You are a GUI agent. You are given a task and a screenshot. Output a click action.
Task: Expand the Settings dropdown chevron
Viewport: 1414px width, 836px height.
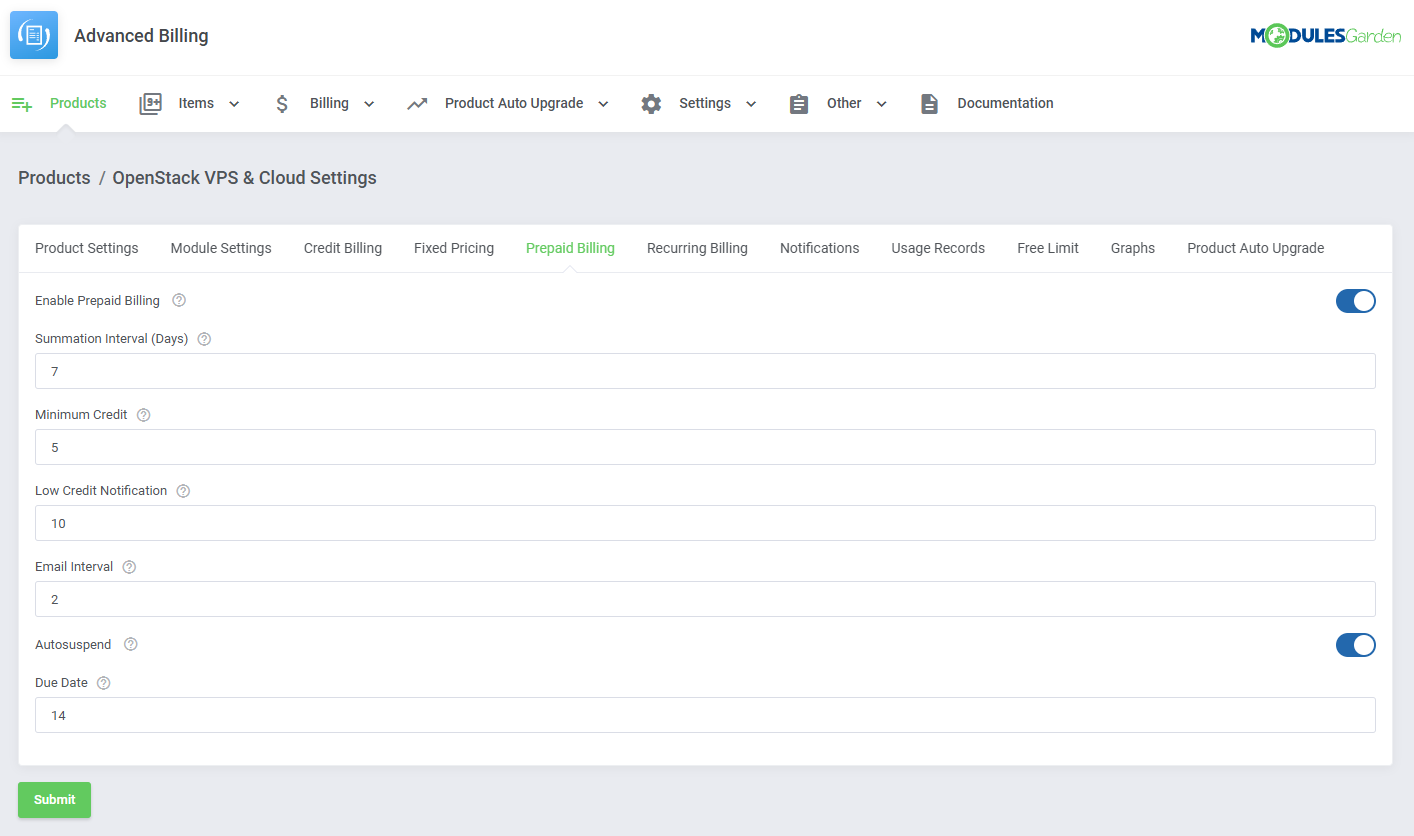(751, 104)
